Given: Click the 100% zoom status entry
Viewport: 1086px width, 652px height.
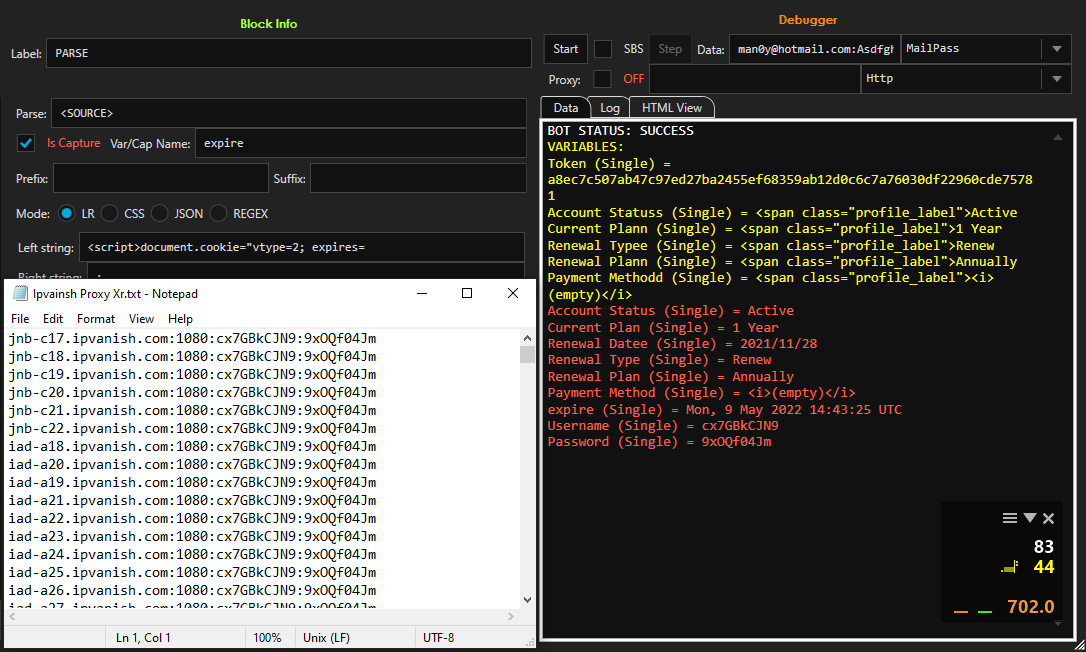Looking at the screenshot, I should tap(267, 637).
